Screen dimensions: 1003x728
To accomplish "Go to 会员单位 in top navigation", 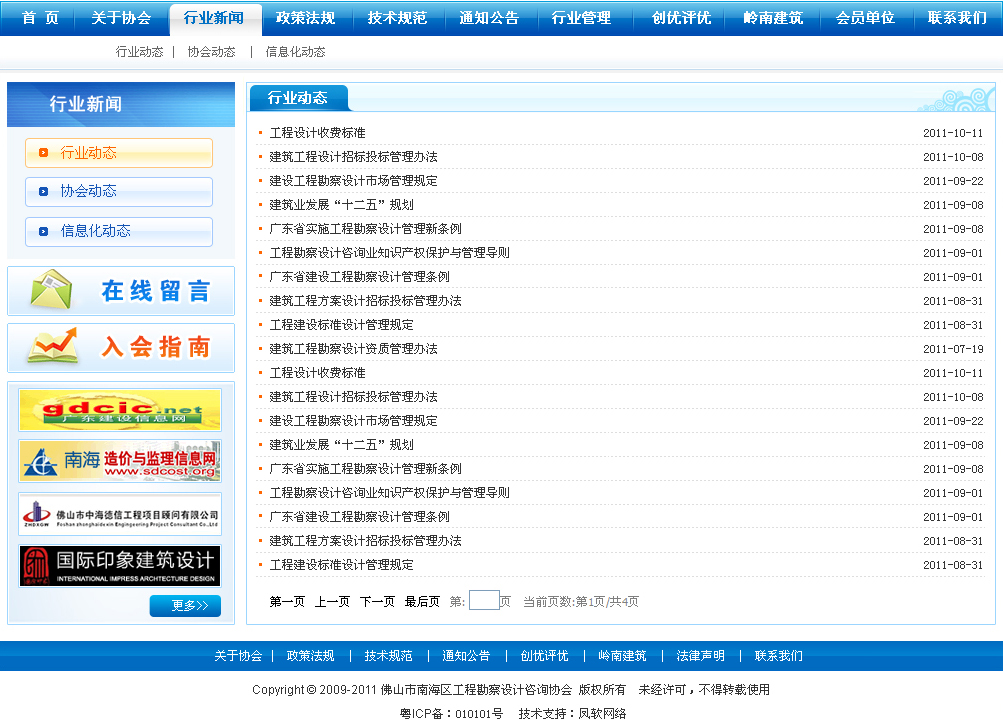I will [x=865, y=18].
